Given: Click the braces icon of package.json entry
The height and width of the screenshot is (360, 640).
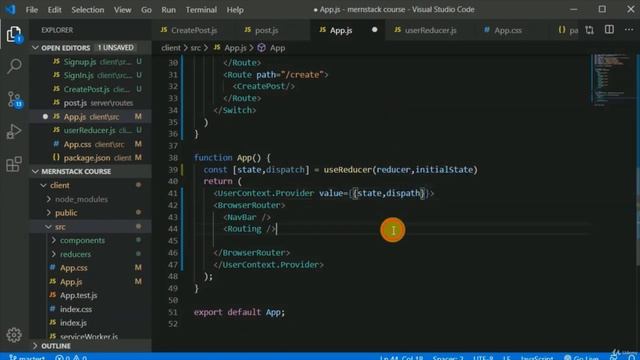Looking at the screenshot, I should click(56, 157).
